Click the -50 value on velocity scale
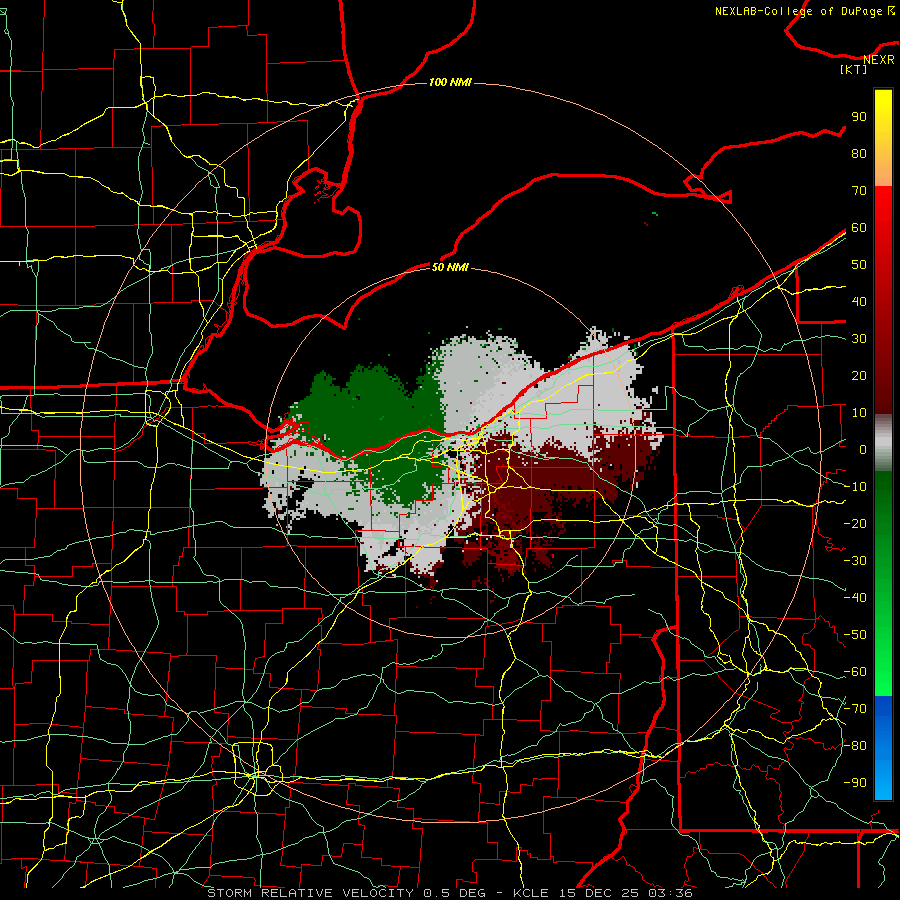The image size is (900, 900). click(855, 635)
